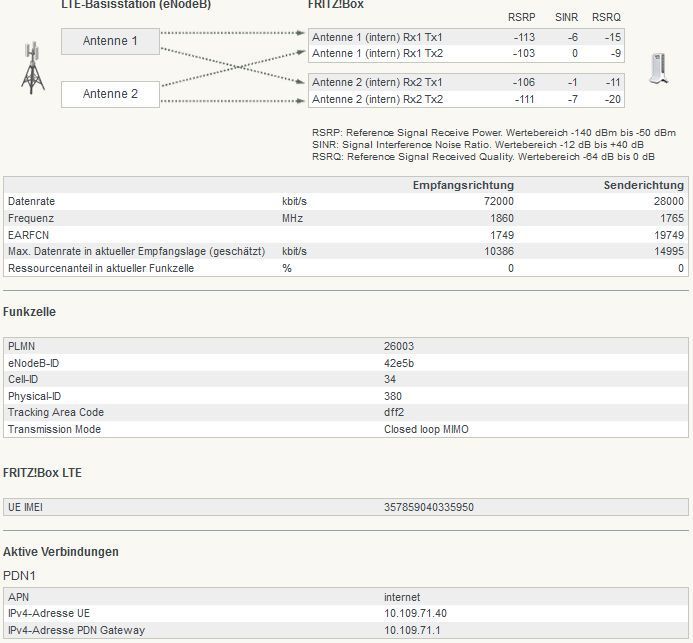Click the Empfangsrichtung column header
The height and width of the screenshot is (643, 693).
463,185
